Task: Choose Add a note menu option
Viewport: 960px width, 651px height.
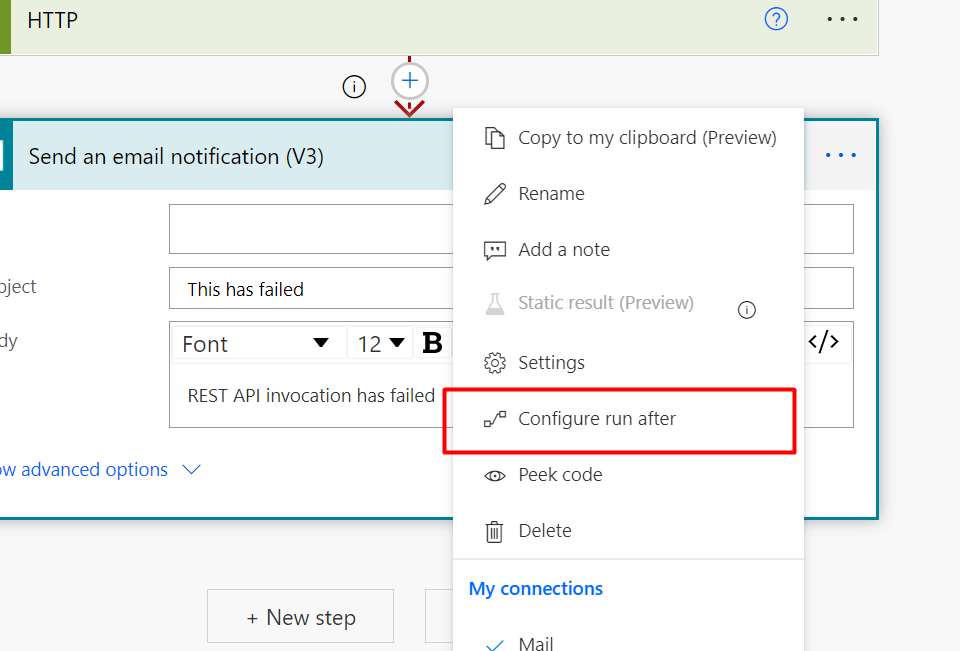Action: click(x=563, y=250)
